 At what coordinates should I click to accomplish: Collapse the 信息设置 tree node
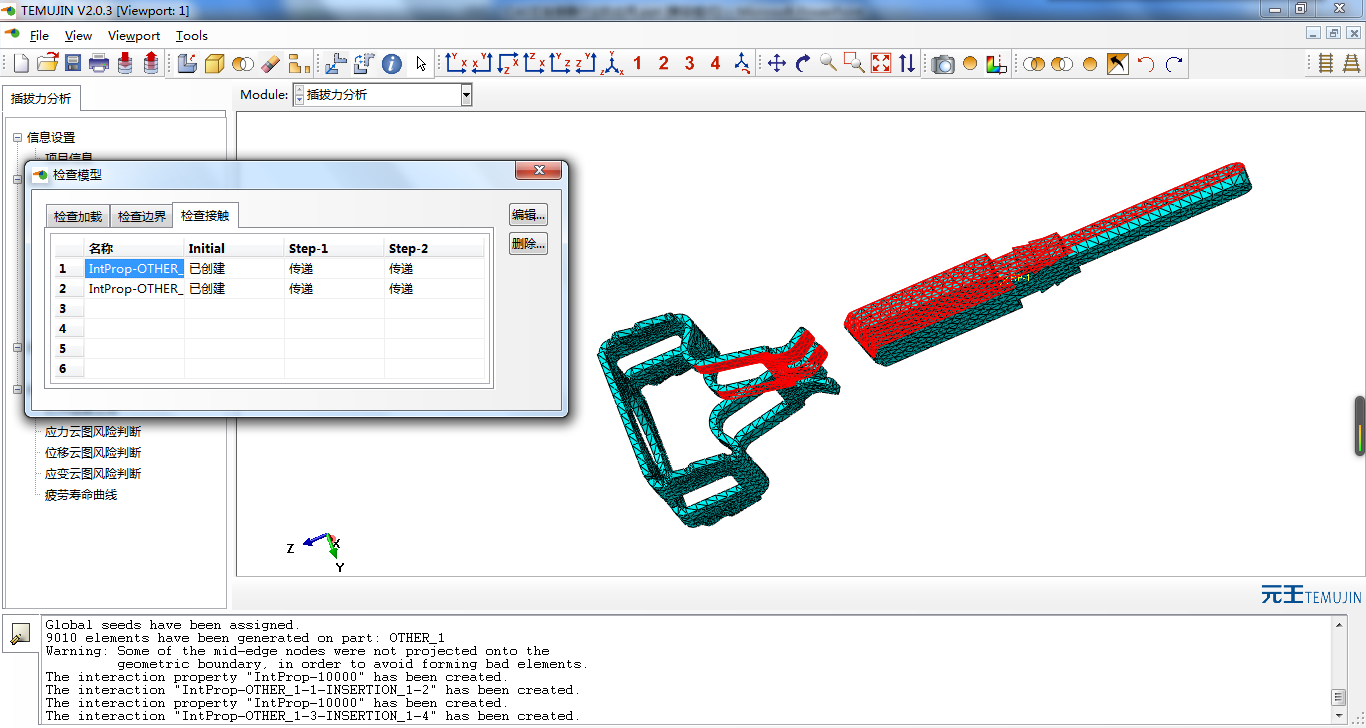[x=17, y=138]
